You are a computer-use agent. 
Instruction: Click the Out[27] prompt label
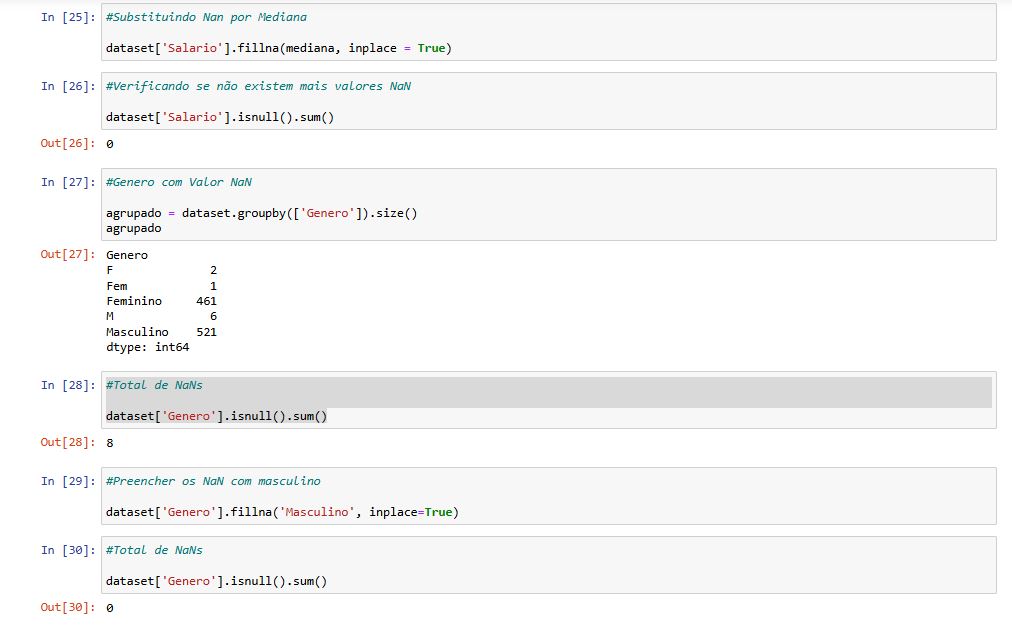coord(68,254)
